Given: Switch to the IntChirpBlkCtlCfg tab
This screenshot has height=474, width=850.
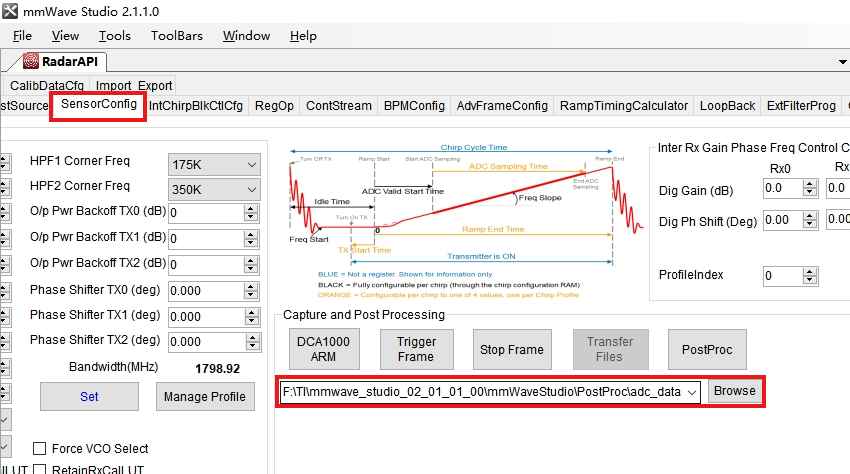Looking at the screenshot, I should point(196,106).
